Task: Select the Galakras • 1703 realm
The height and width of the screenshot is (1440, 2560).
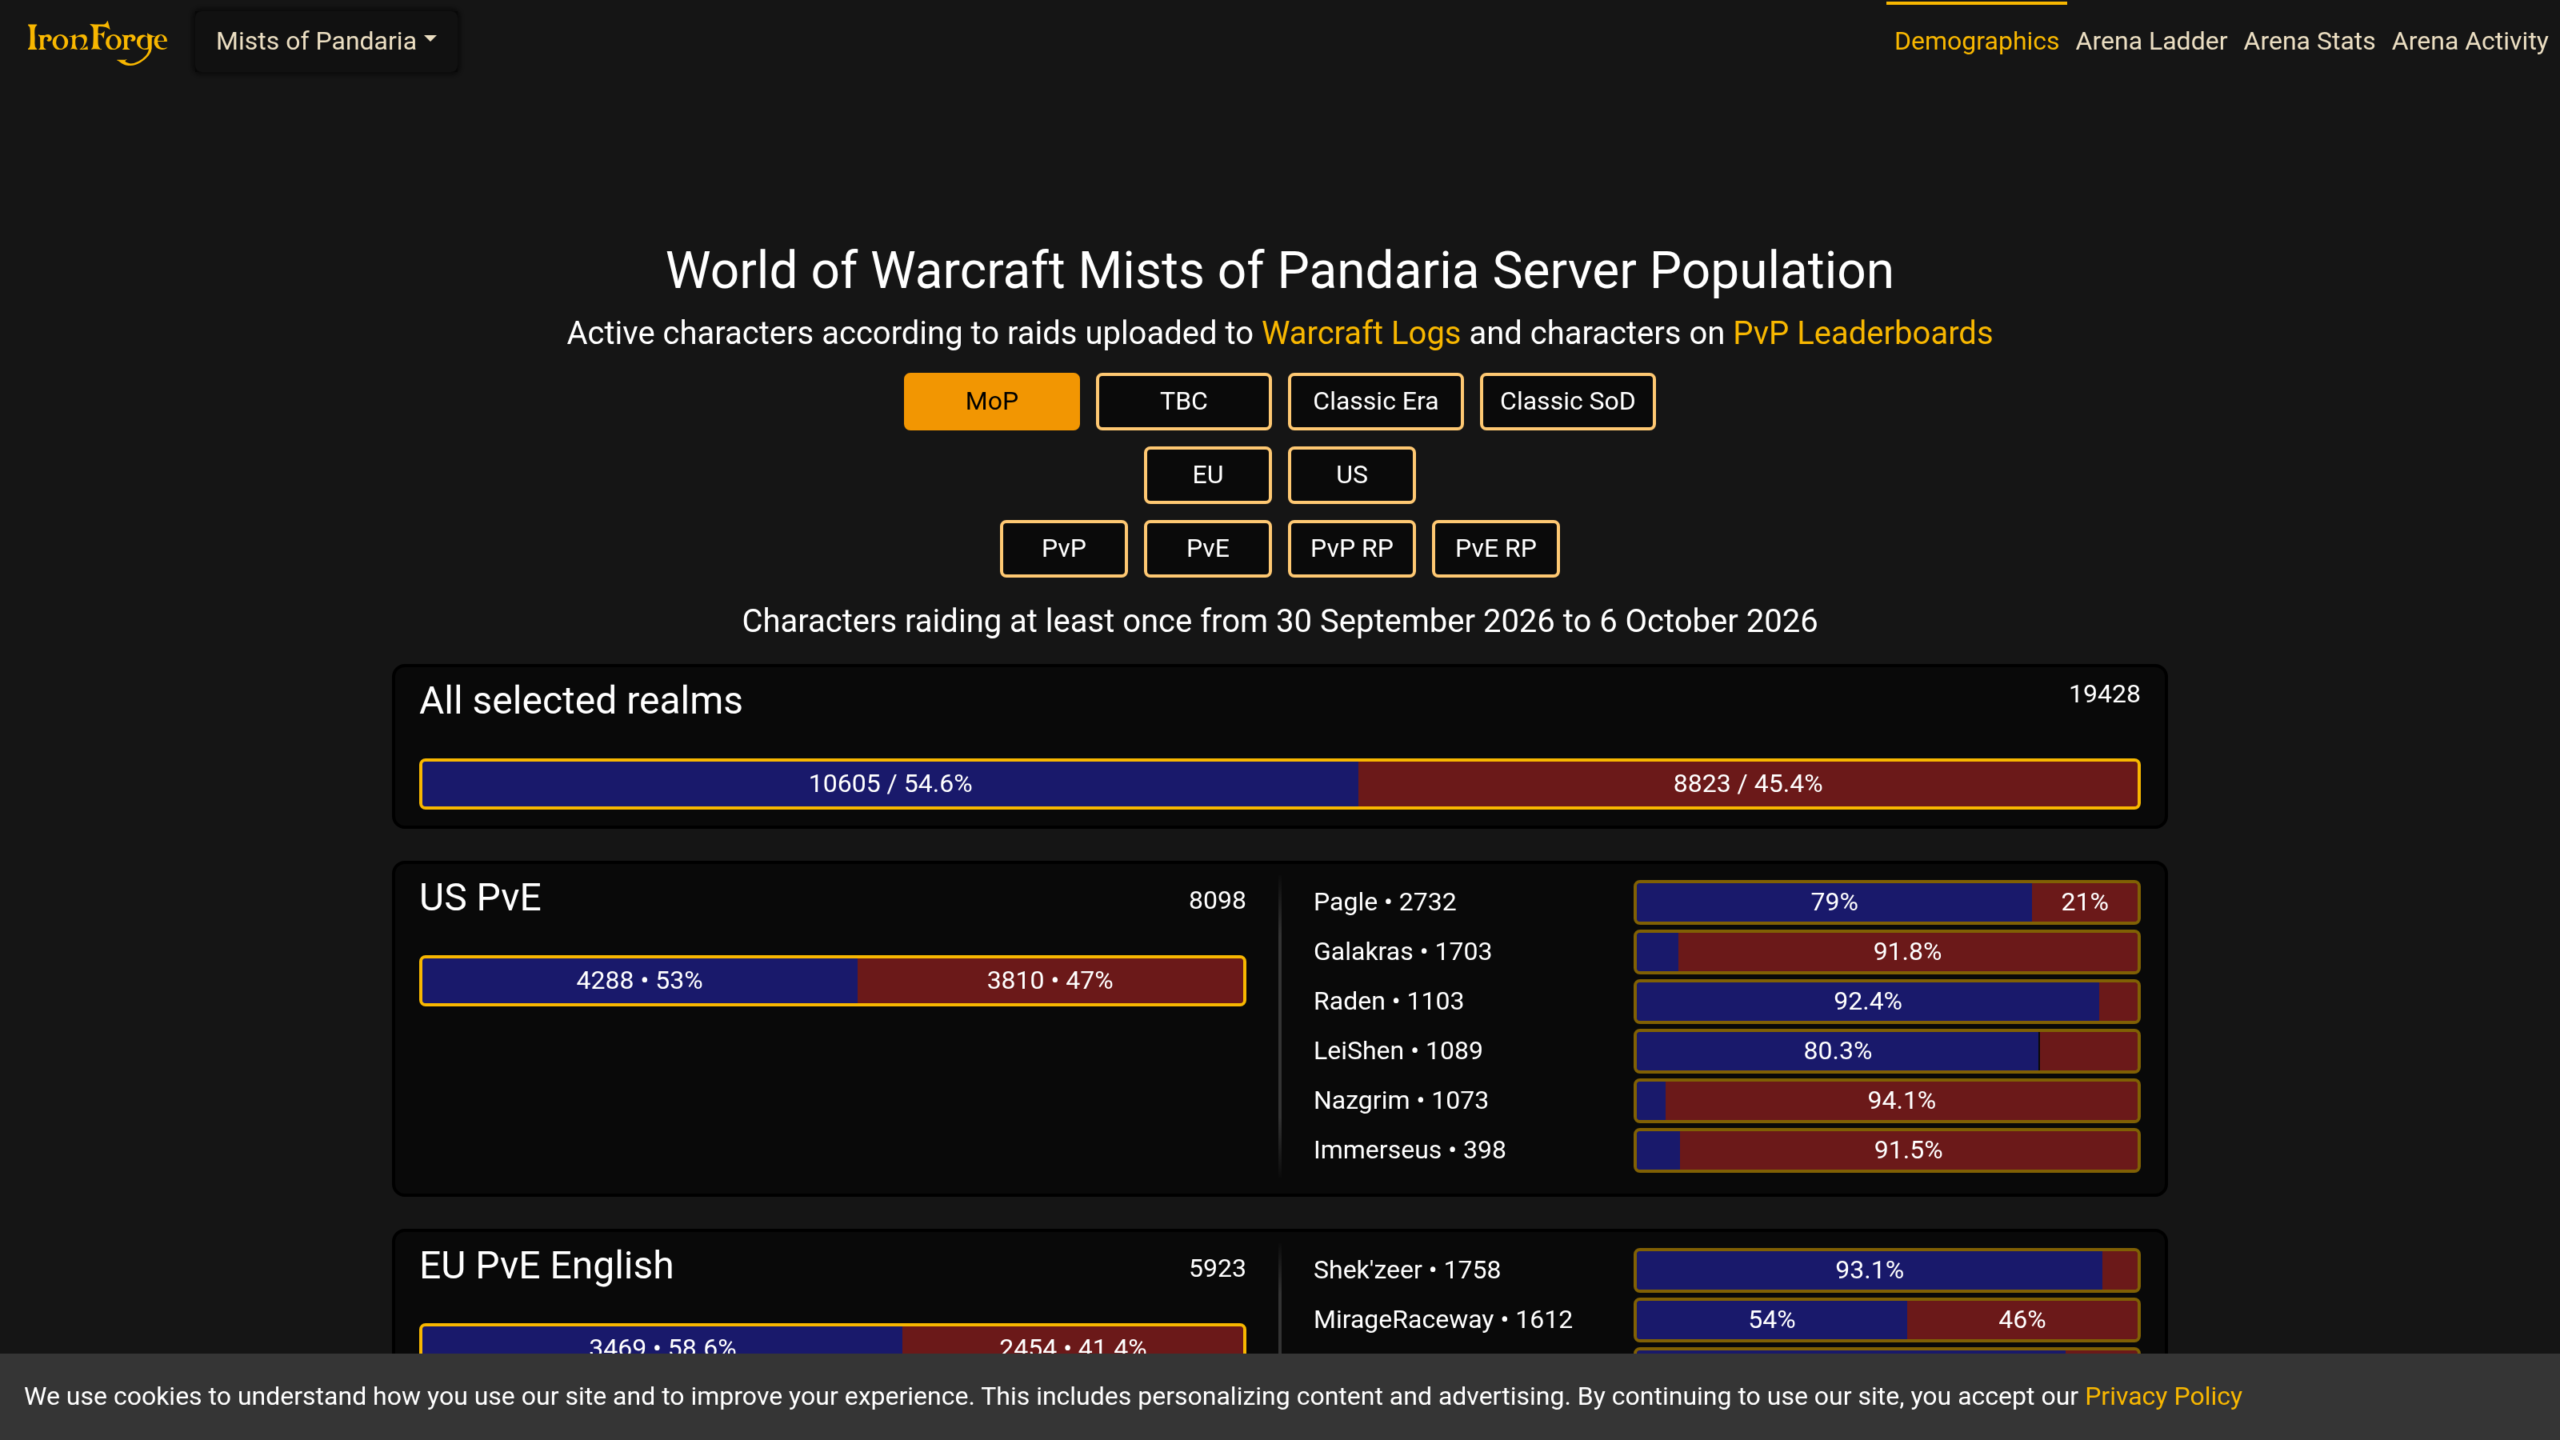Action: (x=1402, y=951)
